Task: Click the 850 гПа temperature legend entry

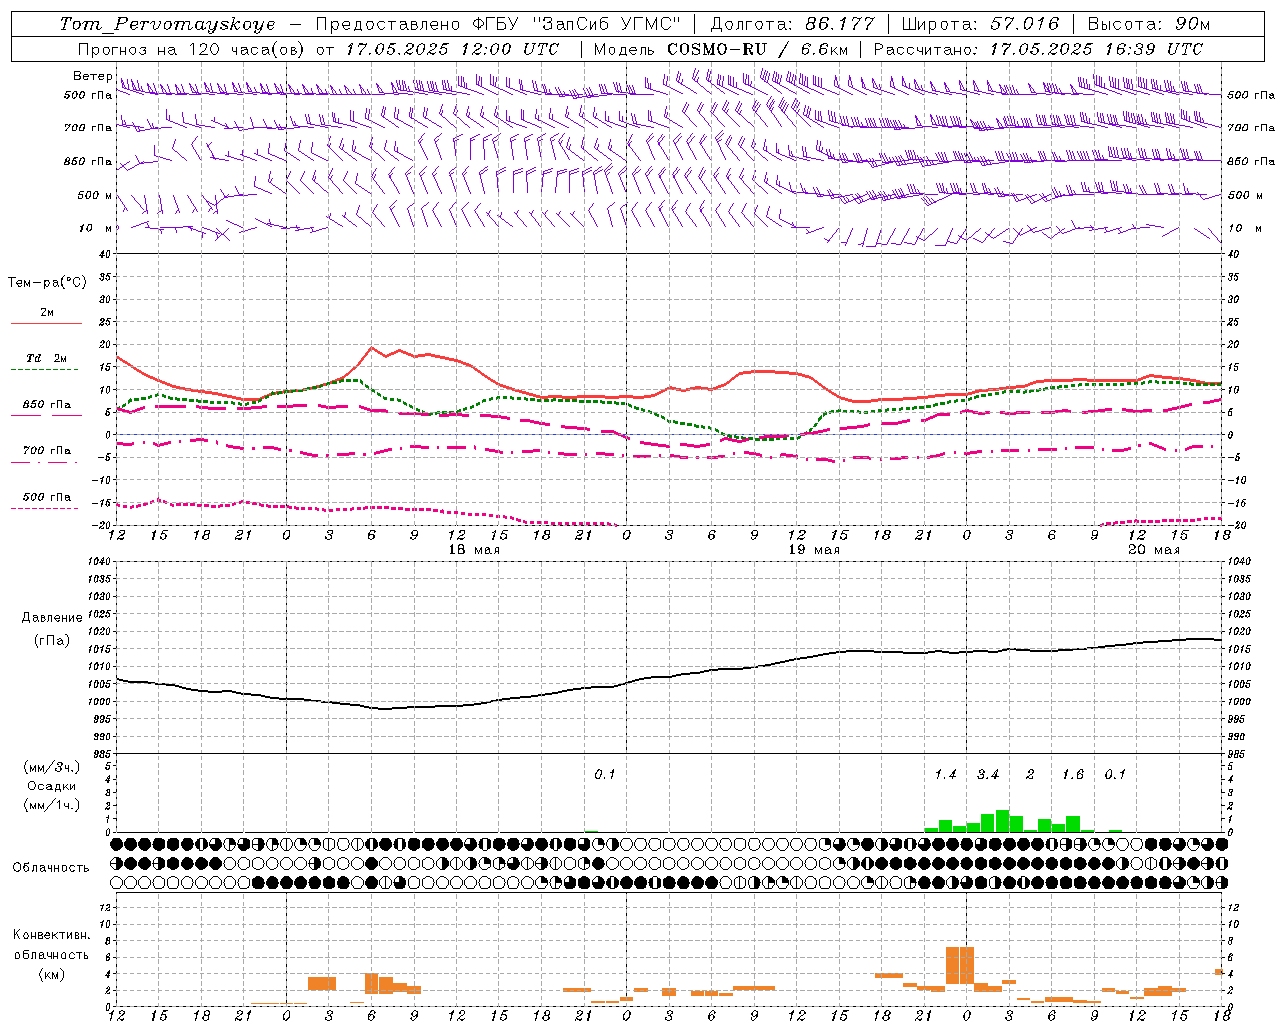Action: coord(47,405)
